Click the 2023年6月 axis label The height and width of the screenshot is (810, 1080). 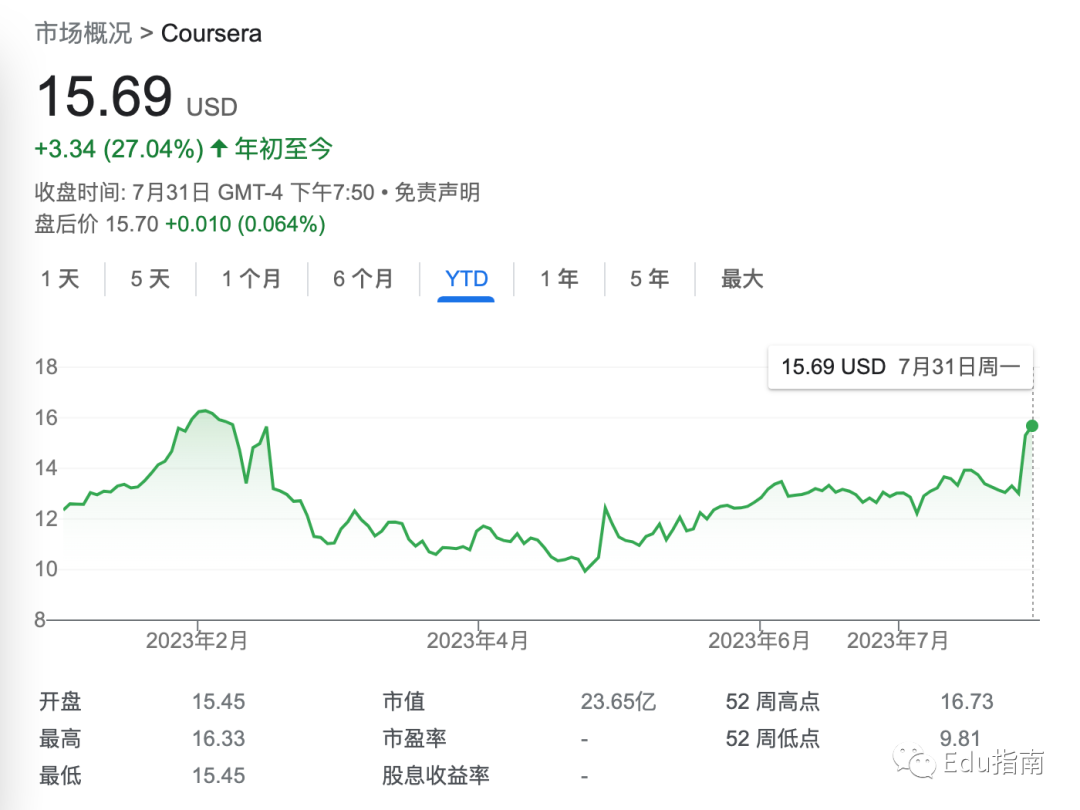click(759, 641)
